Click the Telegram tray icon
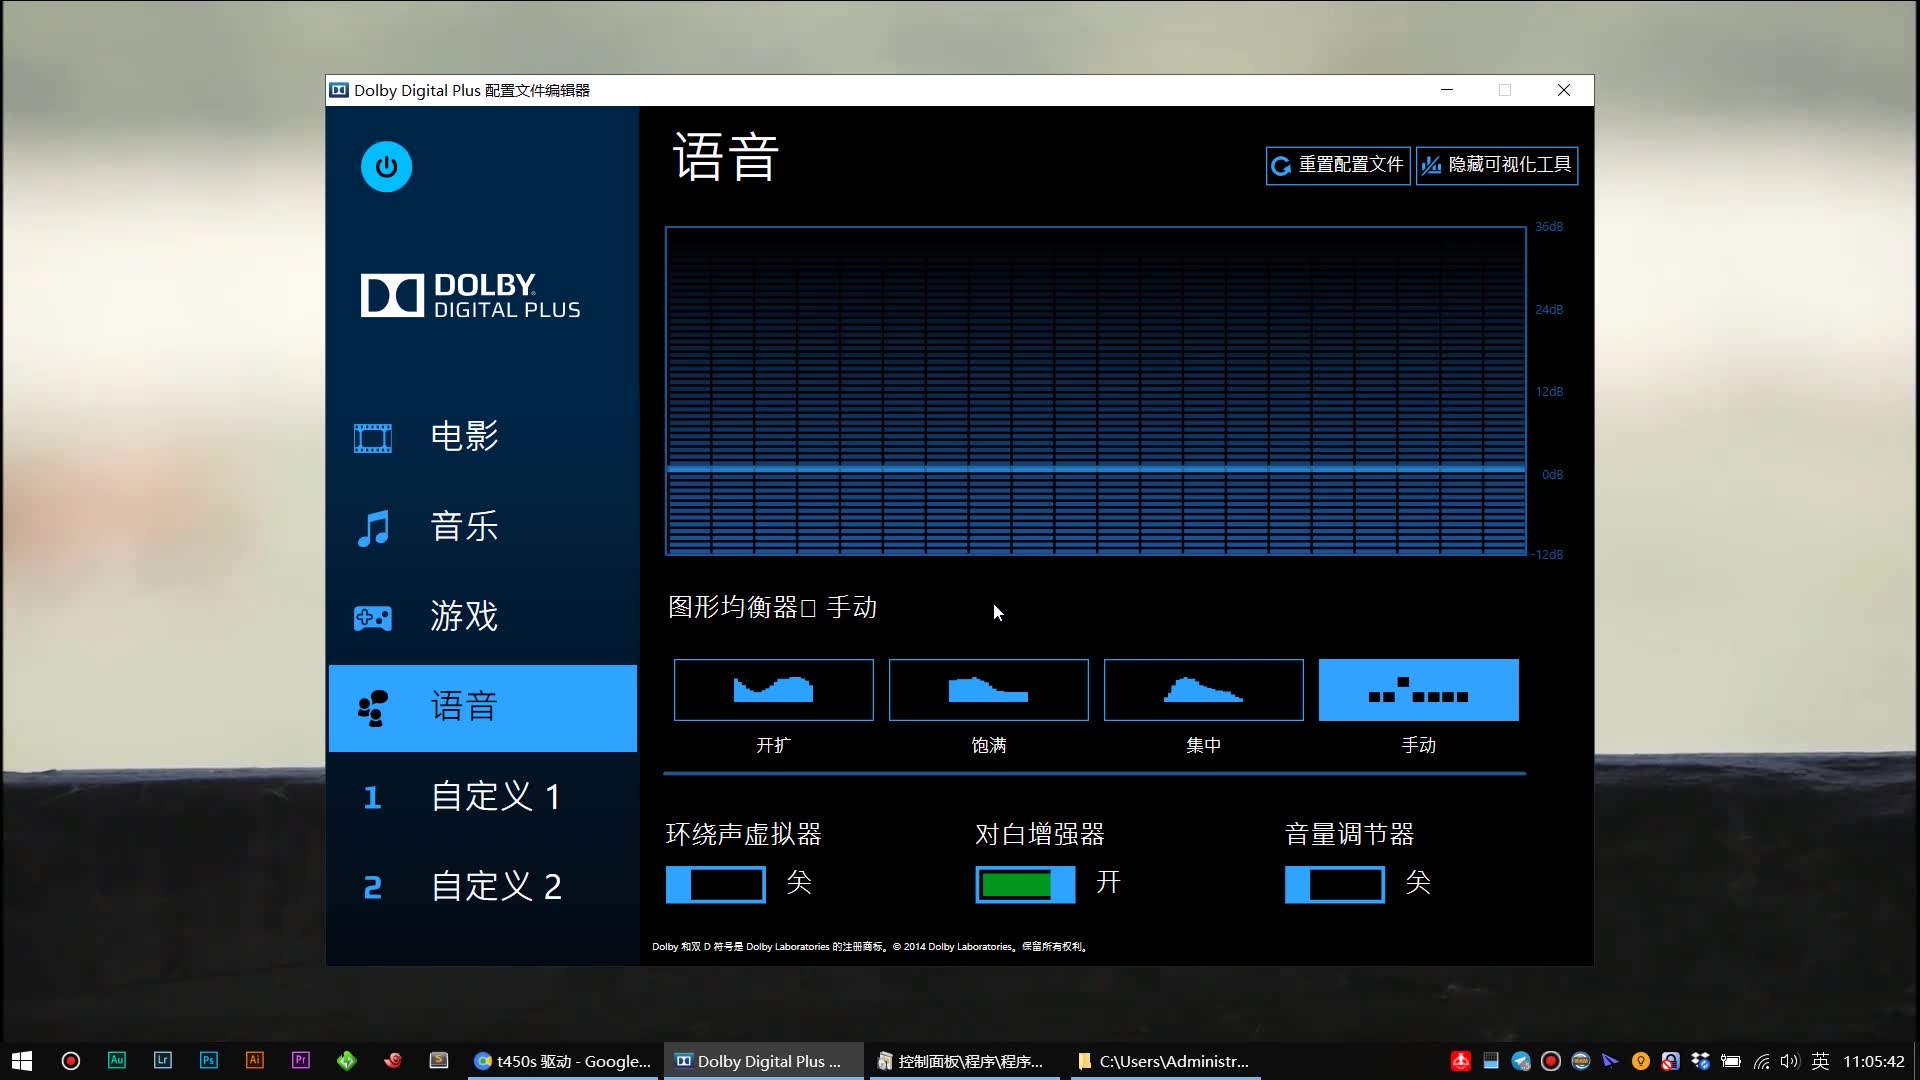This screenshot has width=1920, height=1080. [x=1521, y=1061]
